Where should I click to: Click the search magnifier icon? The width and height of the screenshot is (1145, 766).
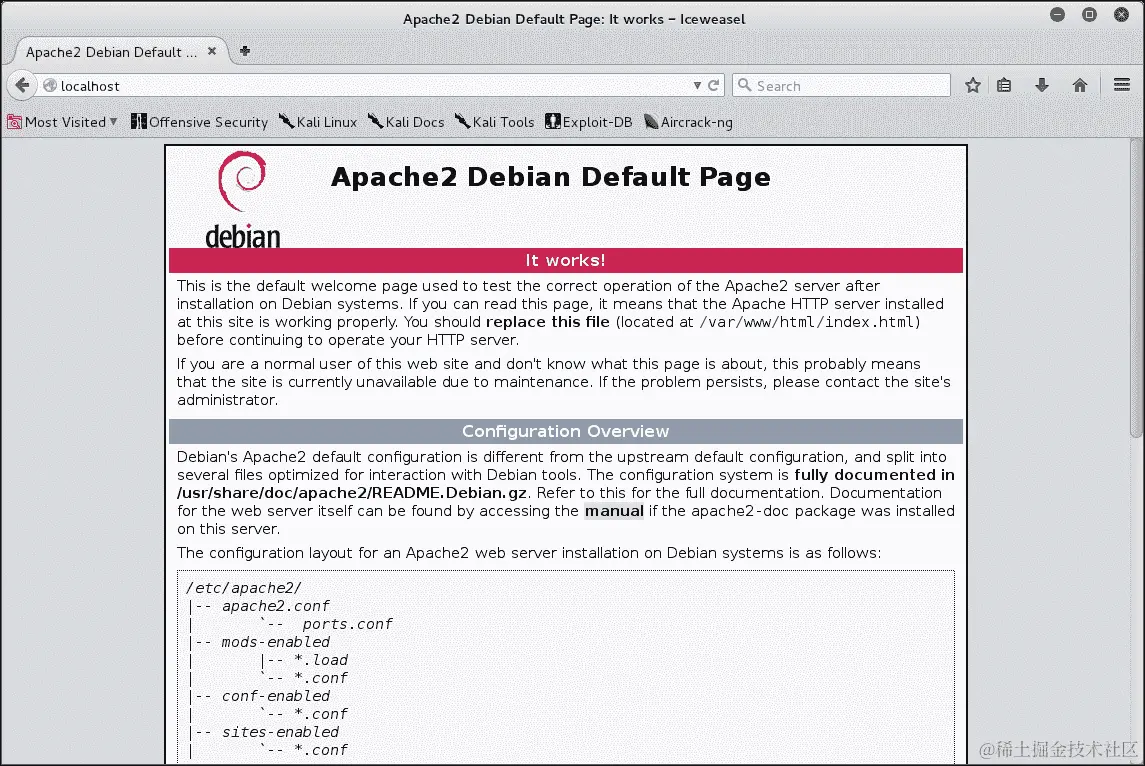[x=744, y=85]
